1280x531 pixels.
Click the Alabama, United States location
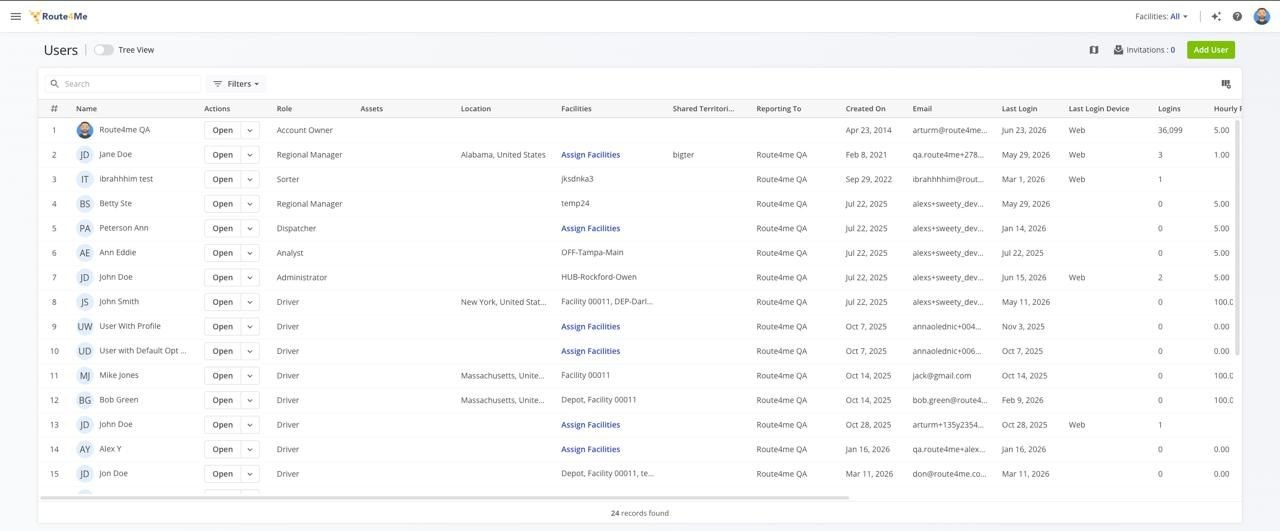pos(503,155)
